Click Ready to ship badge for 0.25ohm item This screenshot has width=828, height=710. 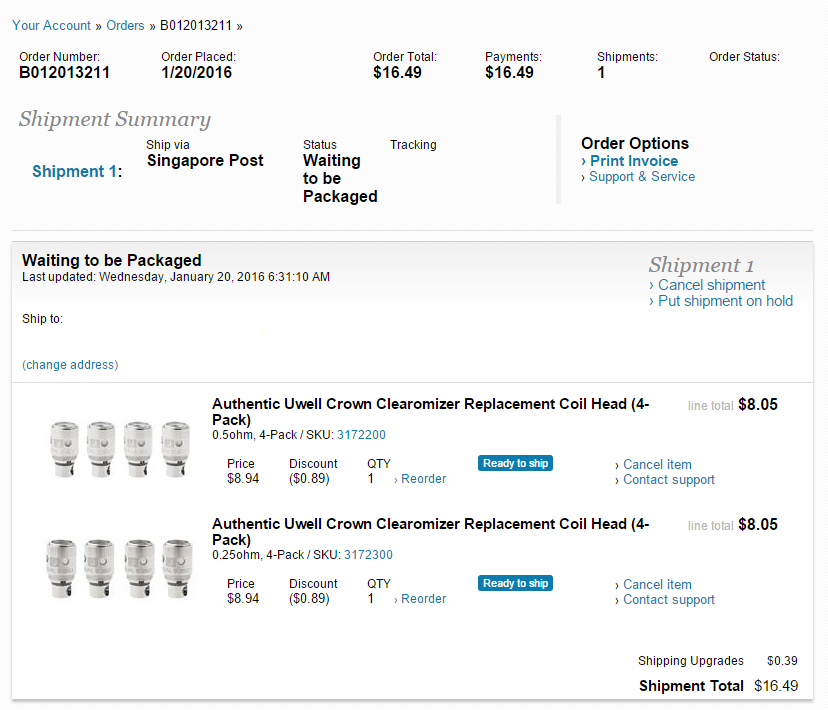[515, 584]
